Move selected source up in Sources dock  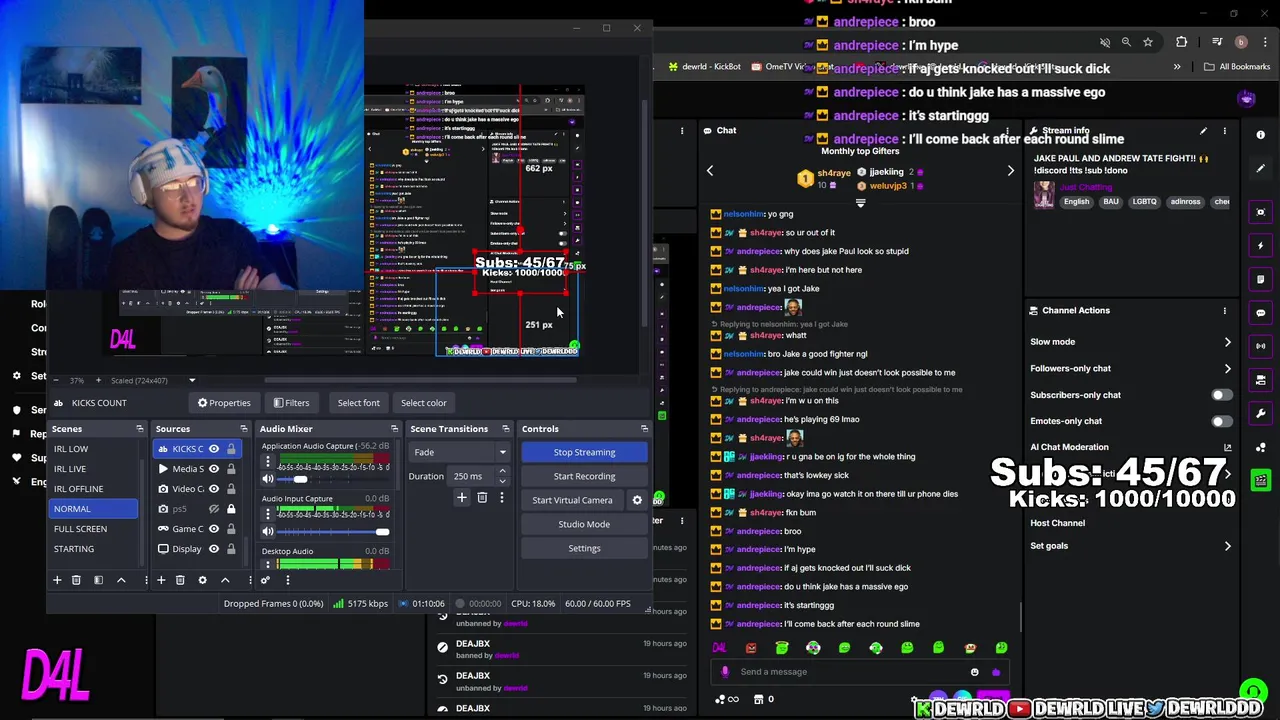(225, 580)
